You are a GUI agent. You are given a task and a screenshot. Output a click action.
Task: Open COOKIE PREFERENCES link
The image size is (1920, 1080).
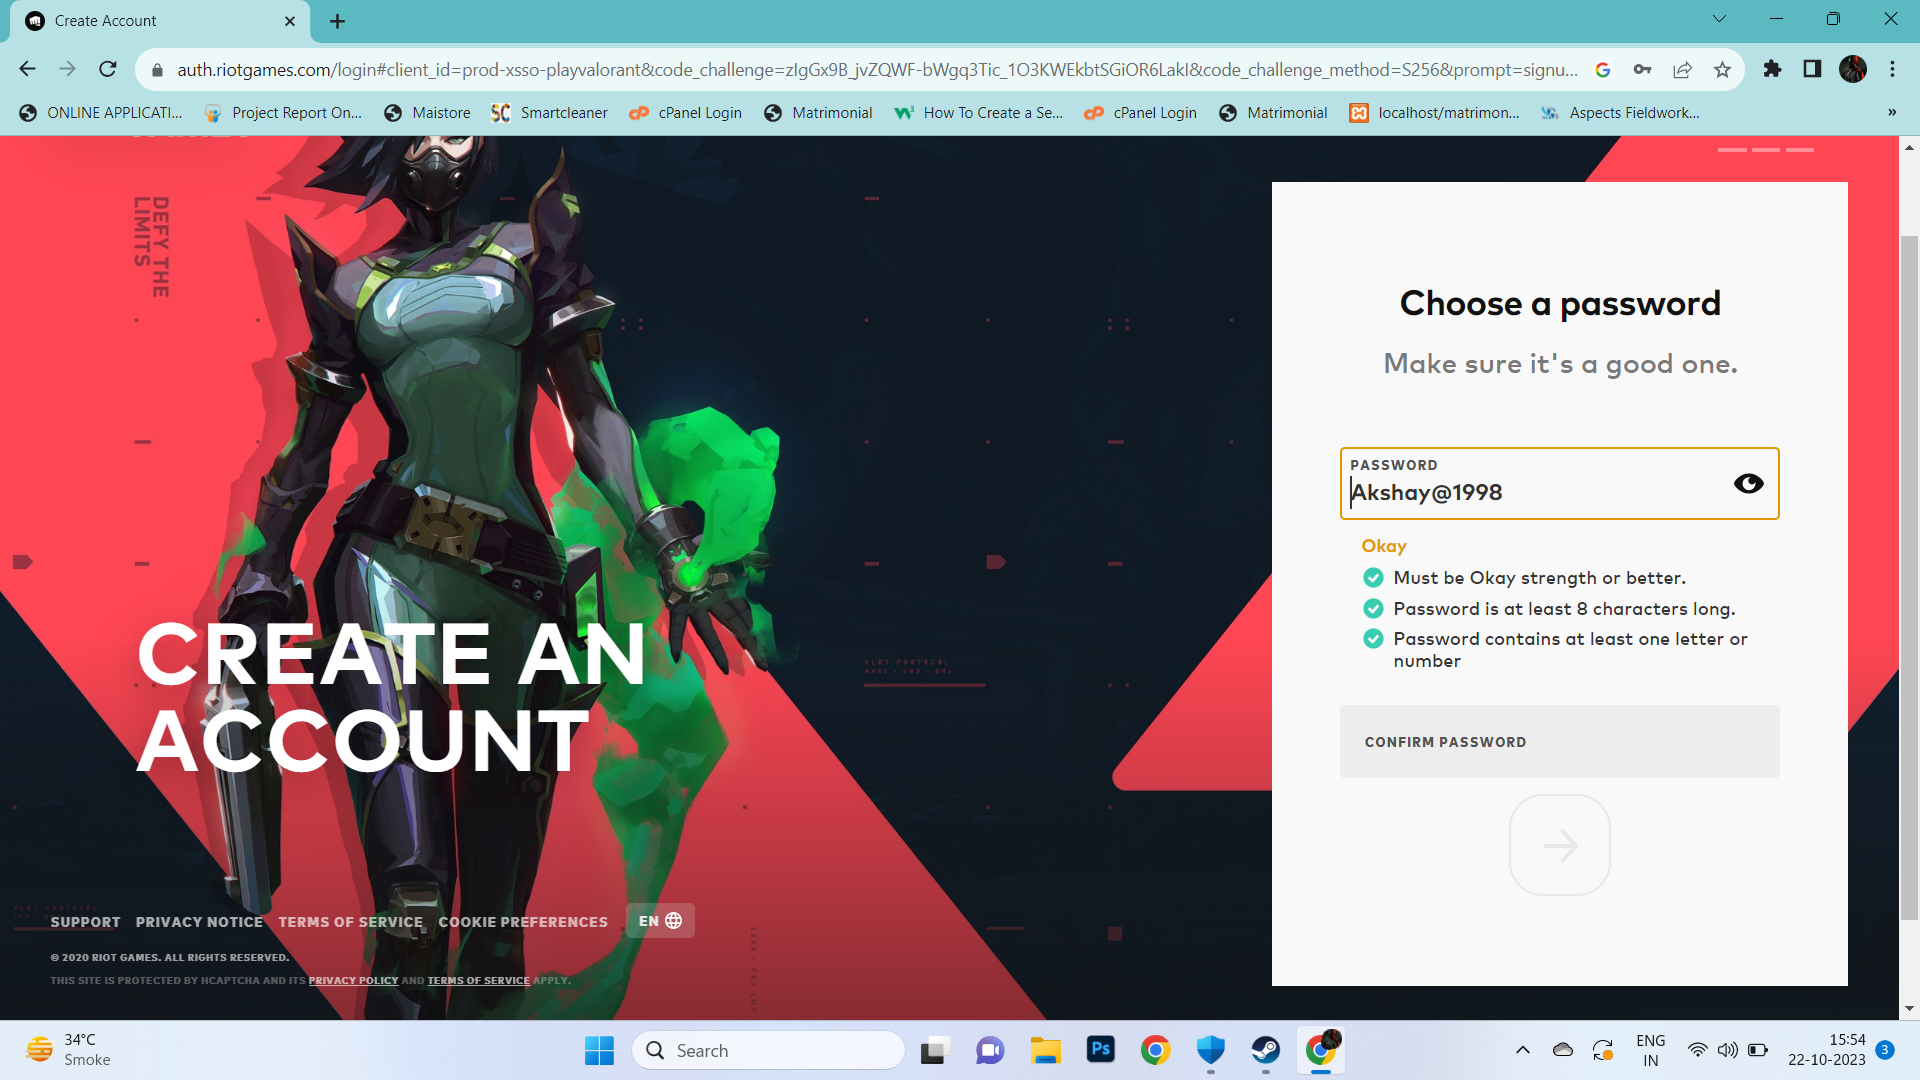(x=523, y=922)
